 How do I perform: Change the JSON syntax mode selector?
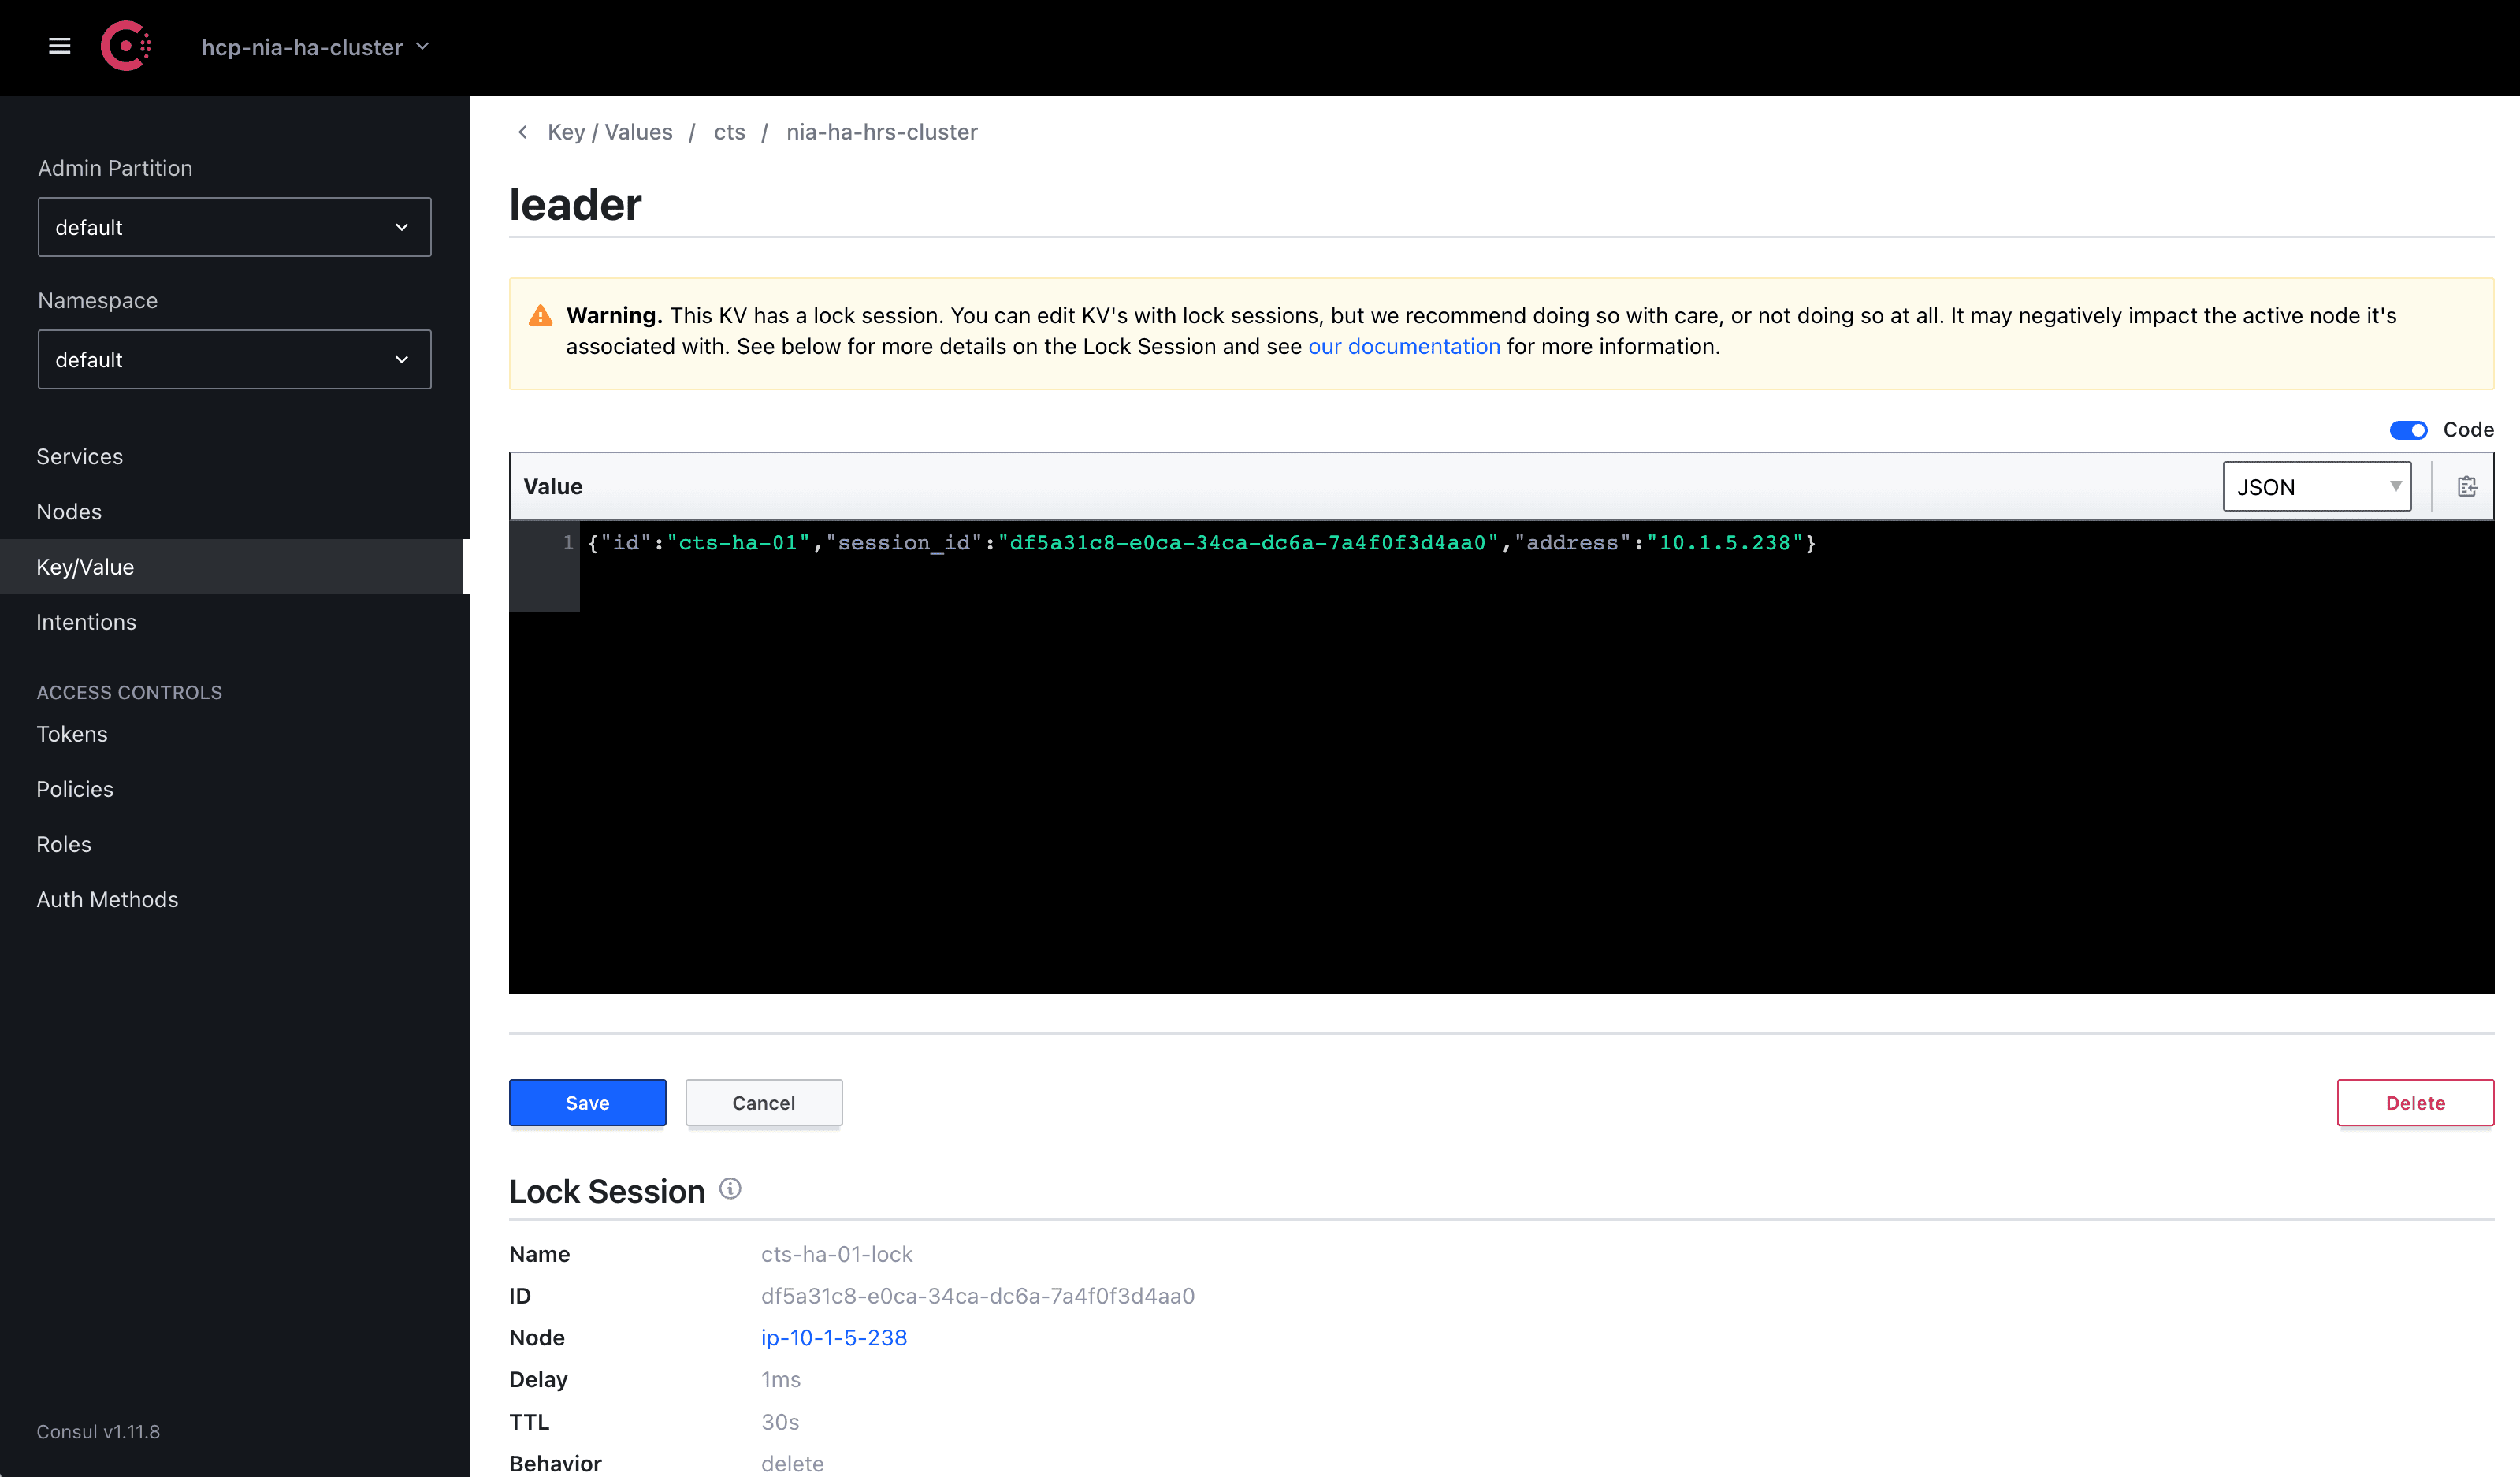pyautogui.click(x=2316, y=487)
